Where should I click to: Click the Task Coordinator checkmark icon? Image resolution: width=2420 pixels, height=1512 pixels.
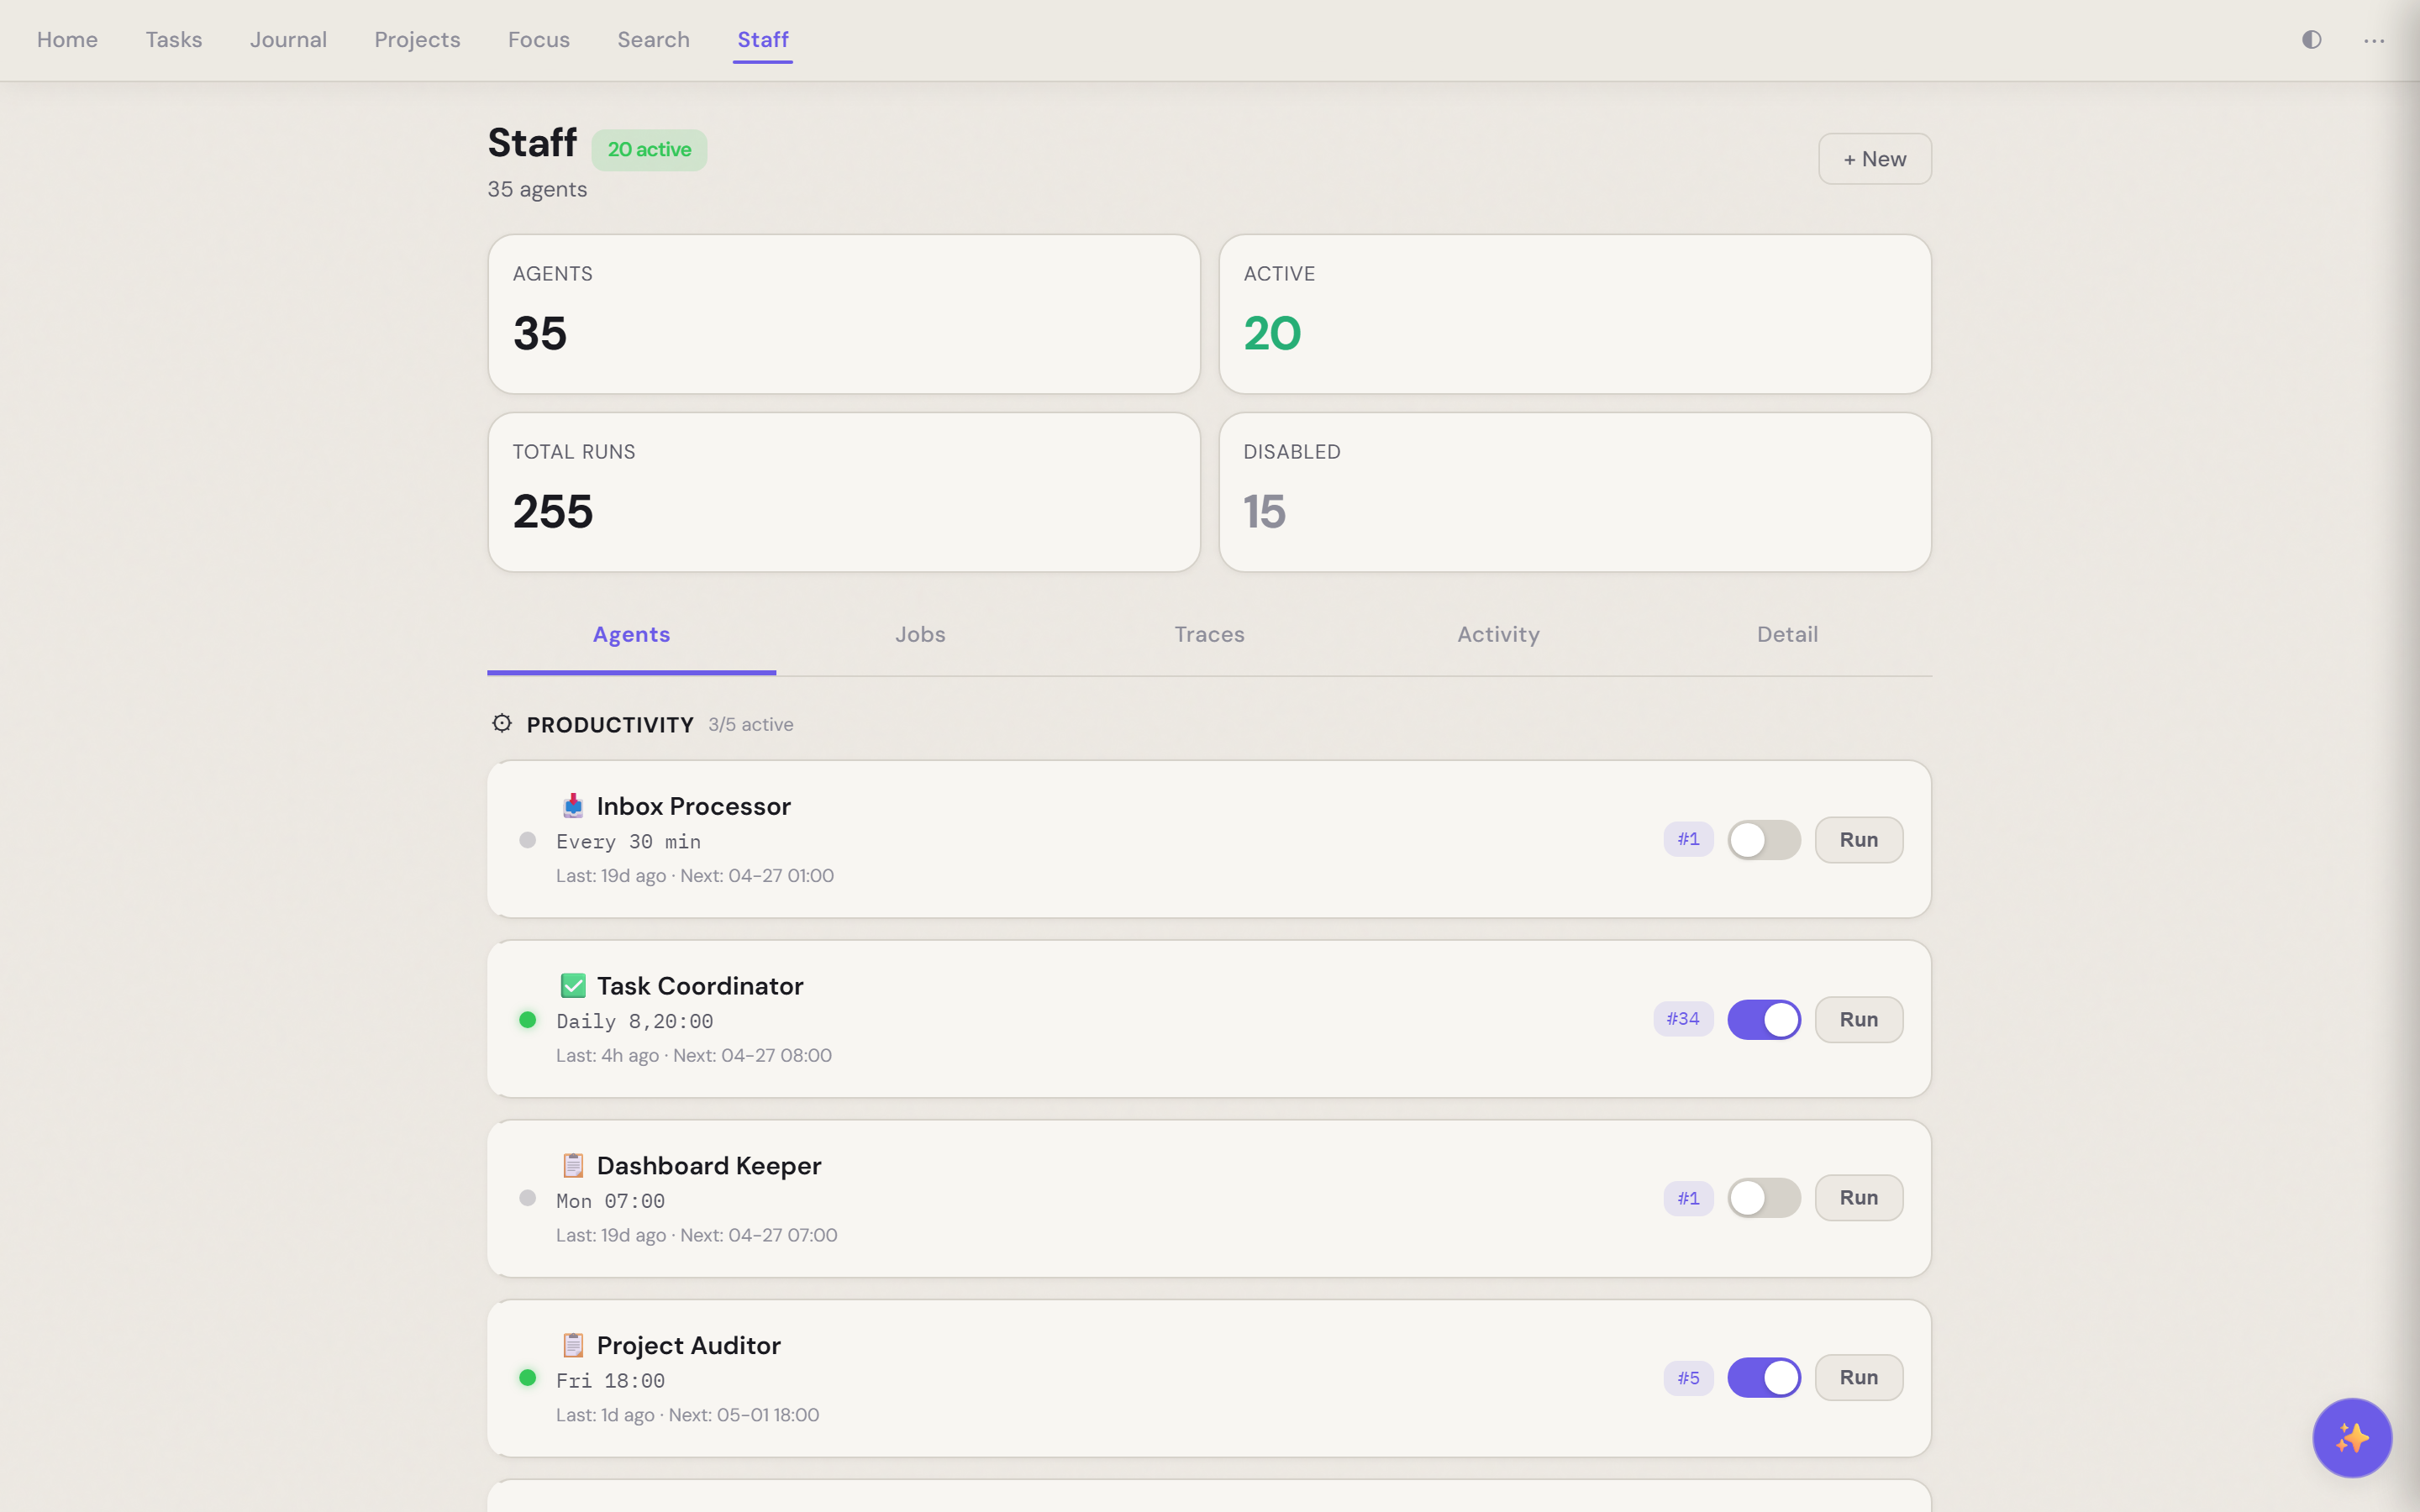(573, 986)
